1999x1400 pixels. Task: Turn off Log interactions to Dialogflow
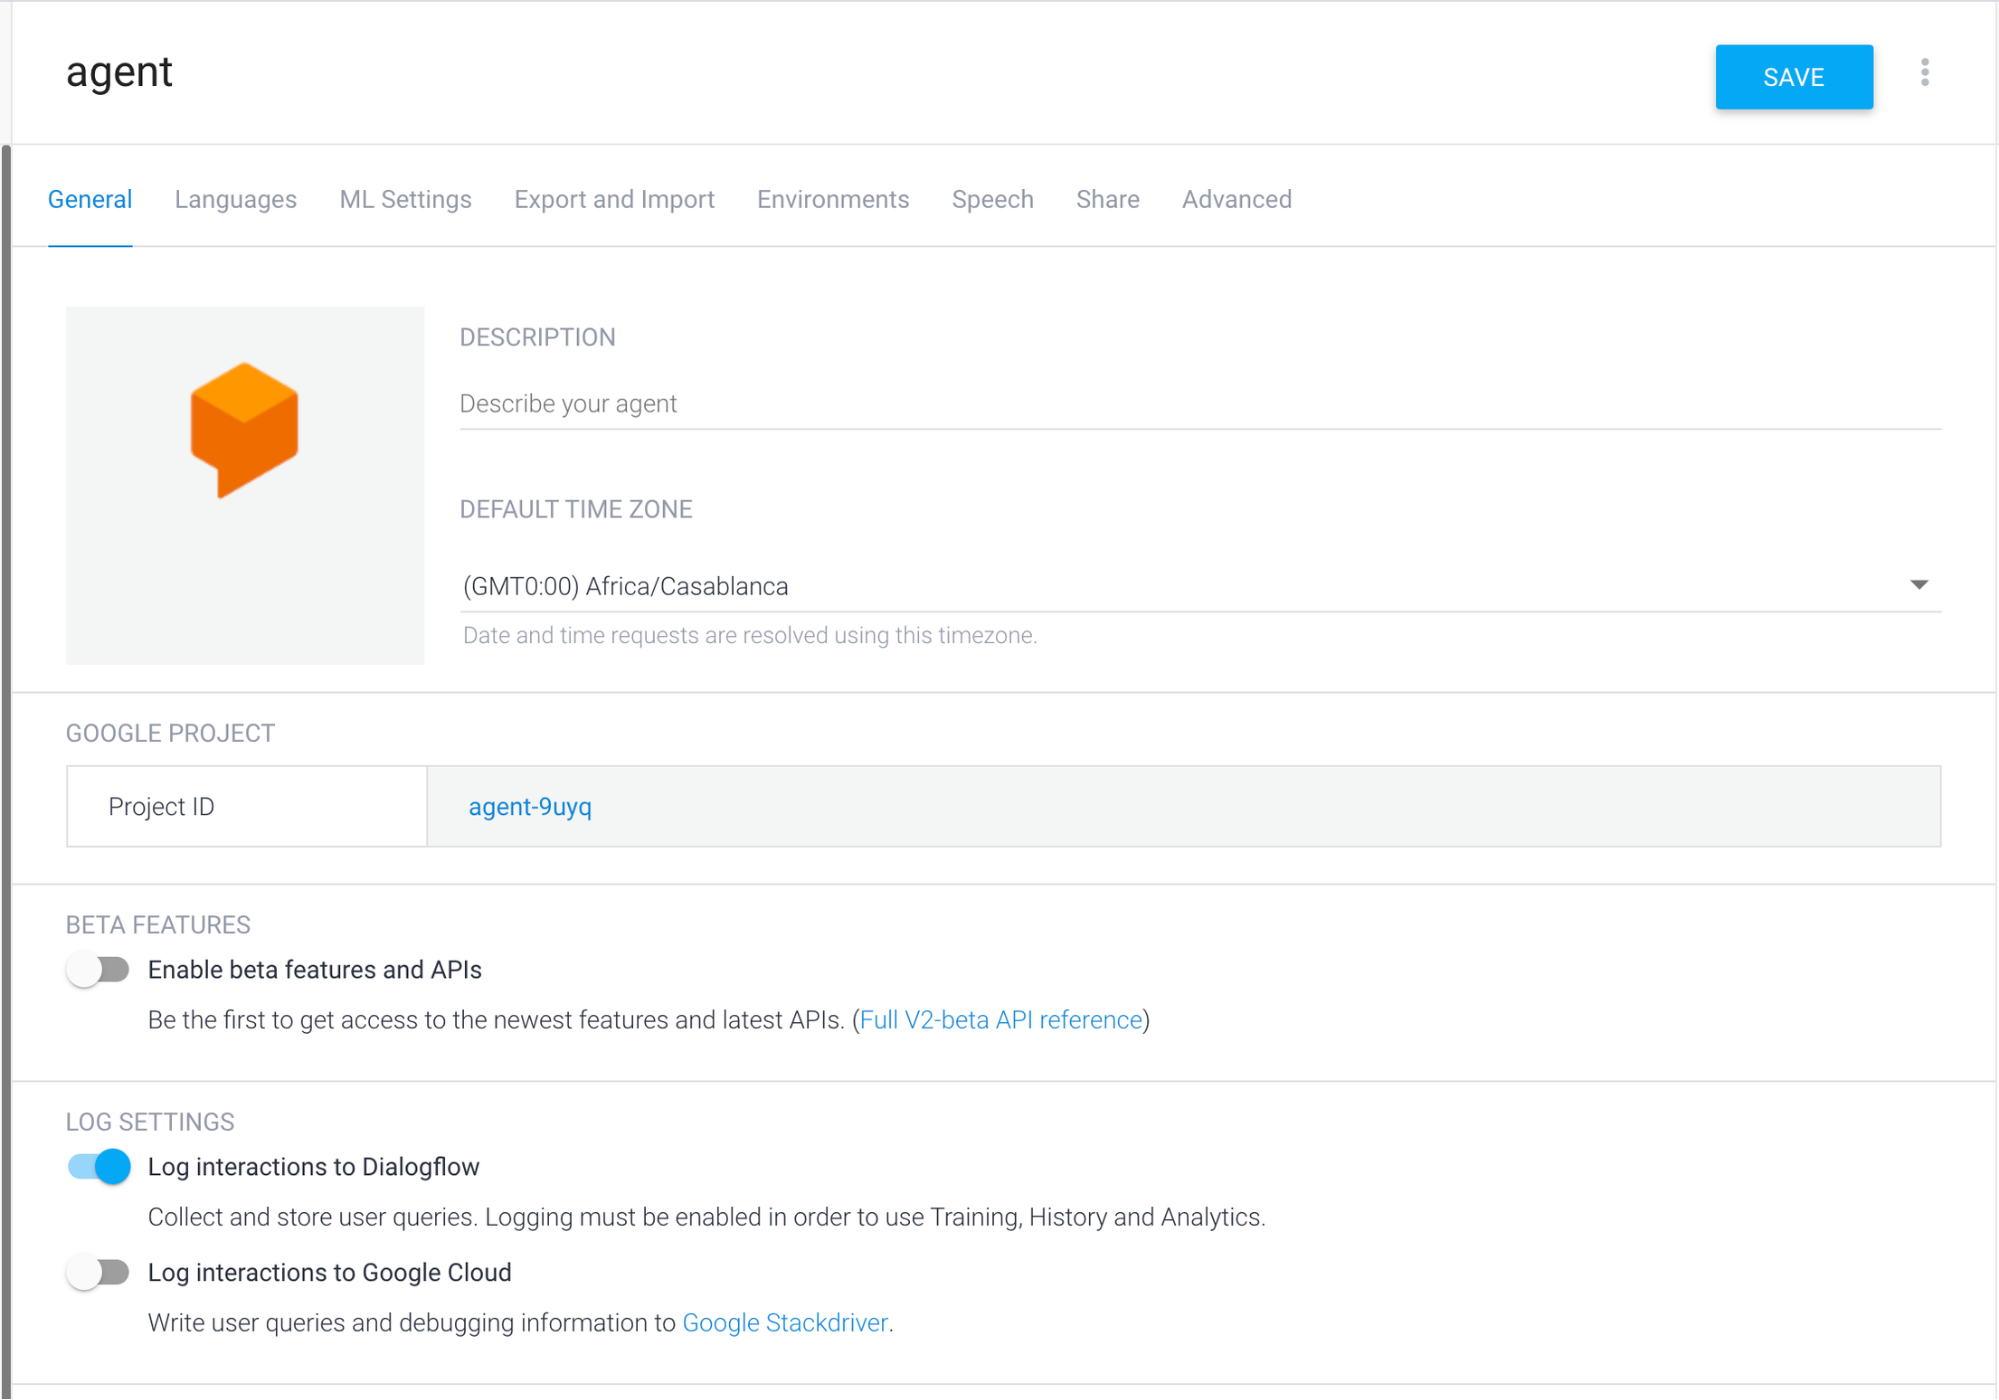coord(98,1166)
